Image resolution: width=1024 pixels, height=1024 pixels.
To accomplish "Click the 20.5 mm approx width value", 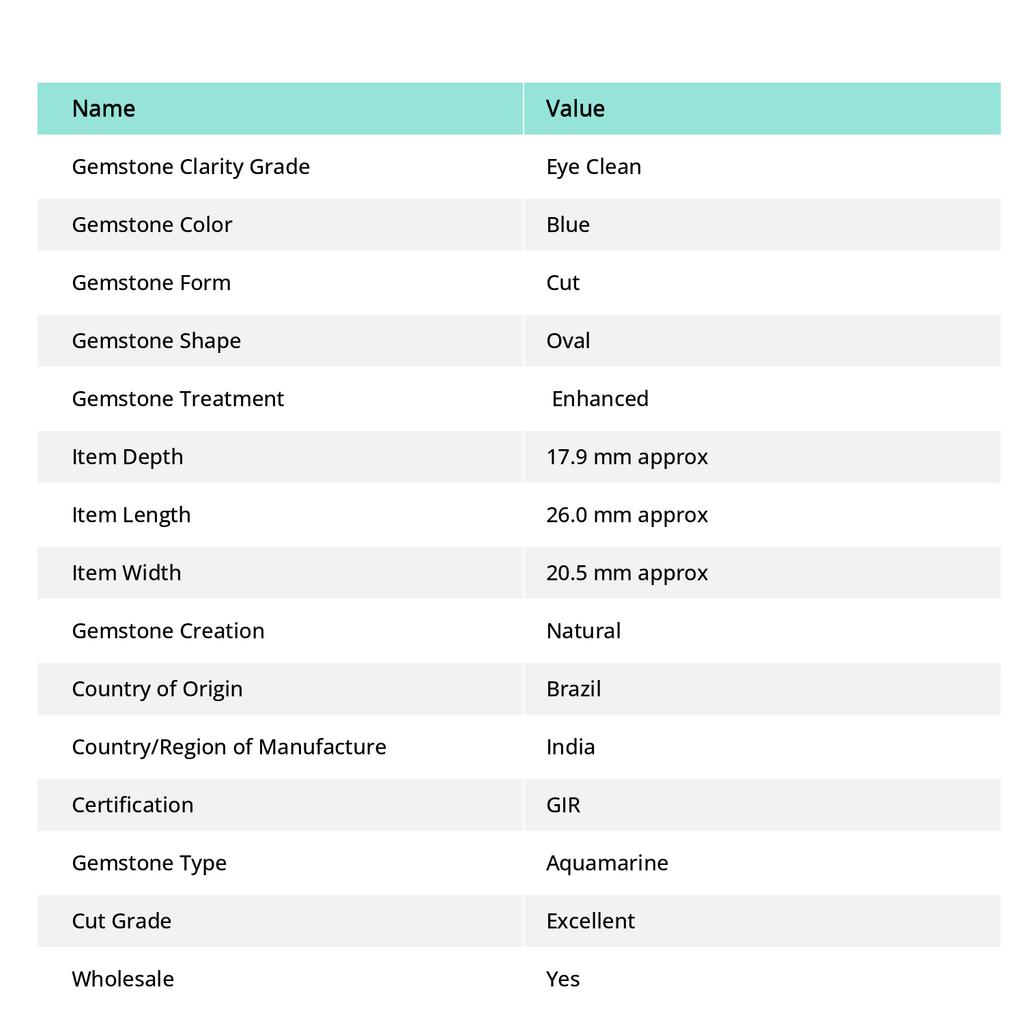I will tap(627, 573).
